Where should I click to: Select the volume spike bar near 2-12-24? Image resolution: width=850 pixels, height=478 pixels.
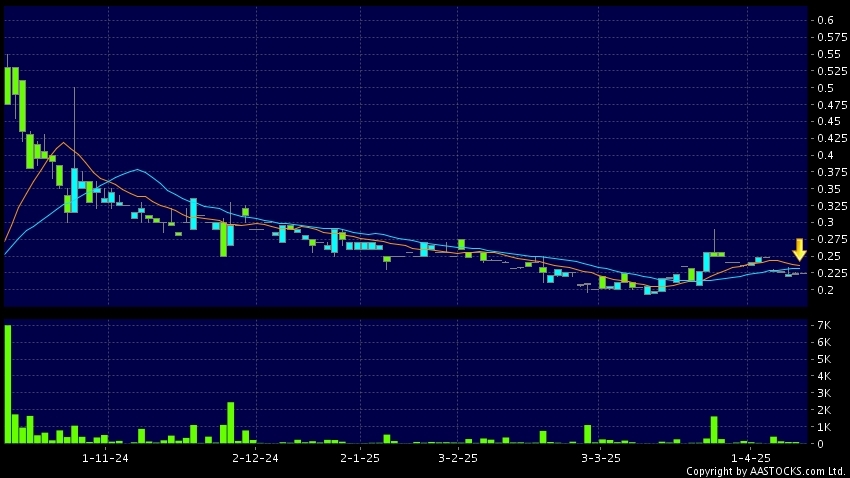pos(230,423)
